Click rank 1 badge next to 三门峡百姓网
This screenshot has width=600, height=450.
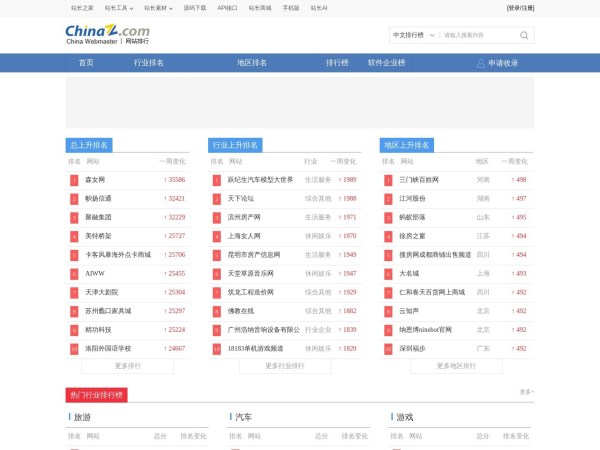388,180
